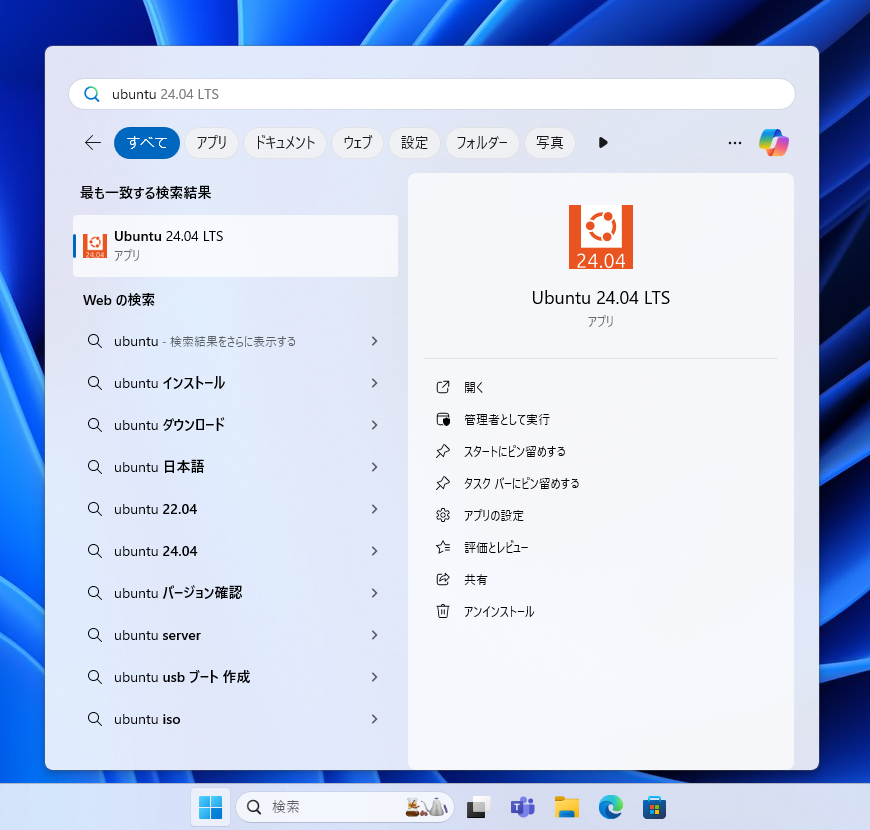Screen dimensions: 870x830
Task: Open the three-dots more options menu
Action: point(735,143)
